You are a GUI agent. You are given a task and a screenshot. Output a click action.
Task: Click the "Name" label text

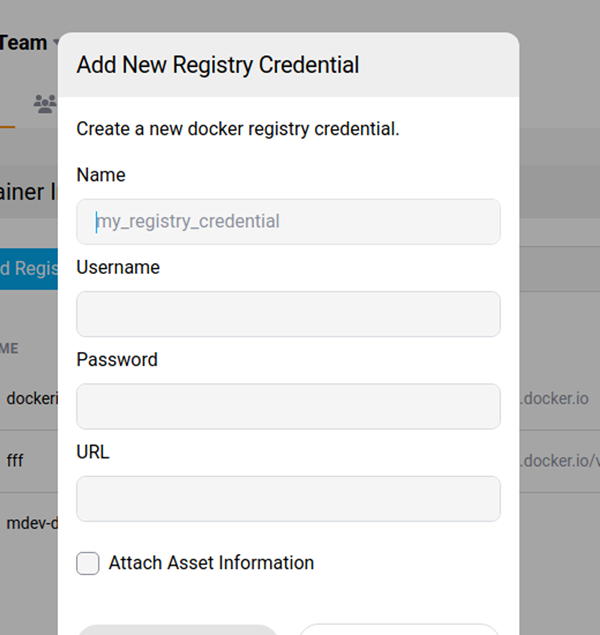[x=101, y=175]
